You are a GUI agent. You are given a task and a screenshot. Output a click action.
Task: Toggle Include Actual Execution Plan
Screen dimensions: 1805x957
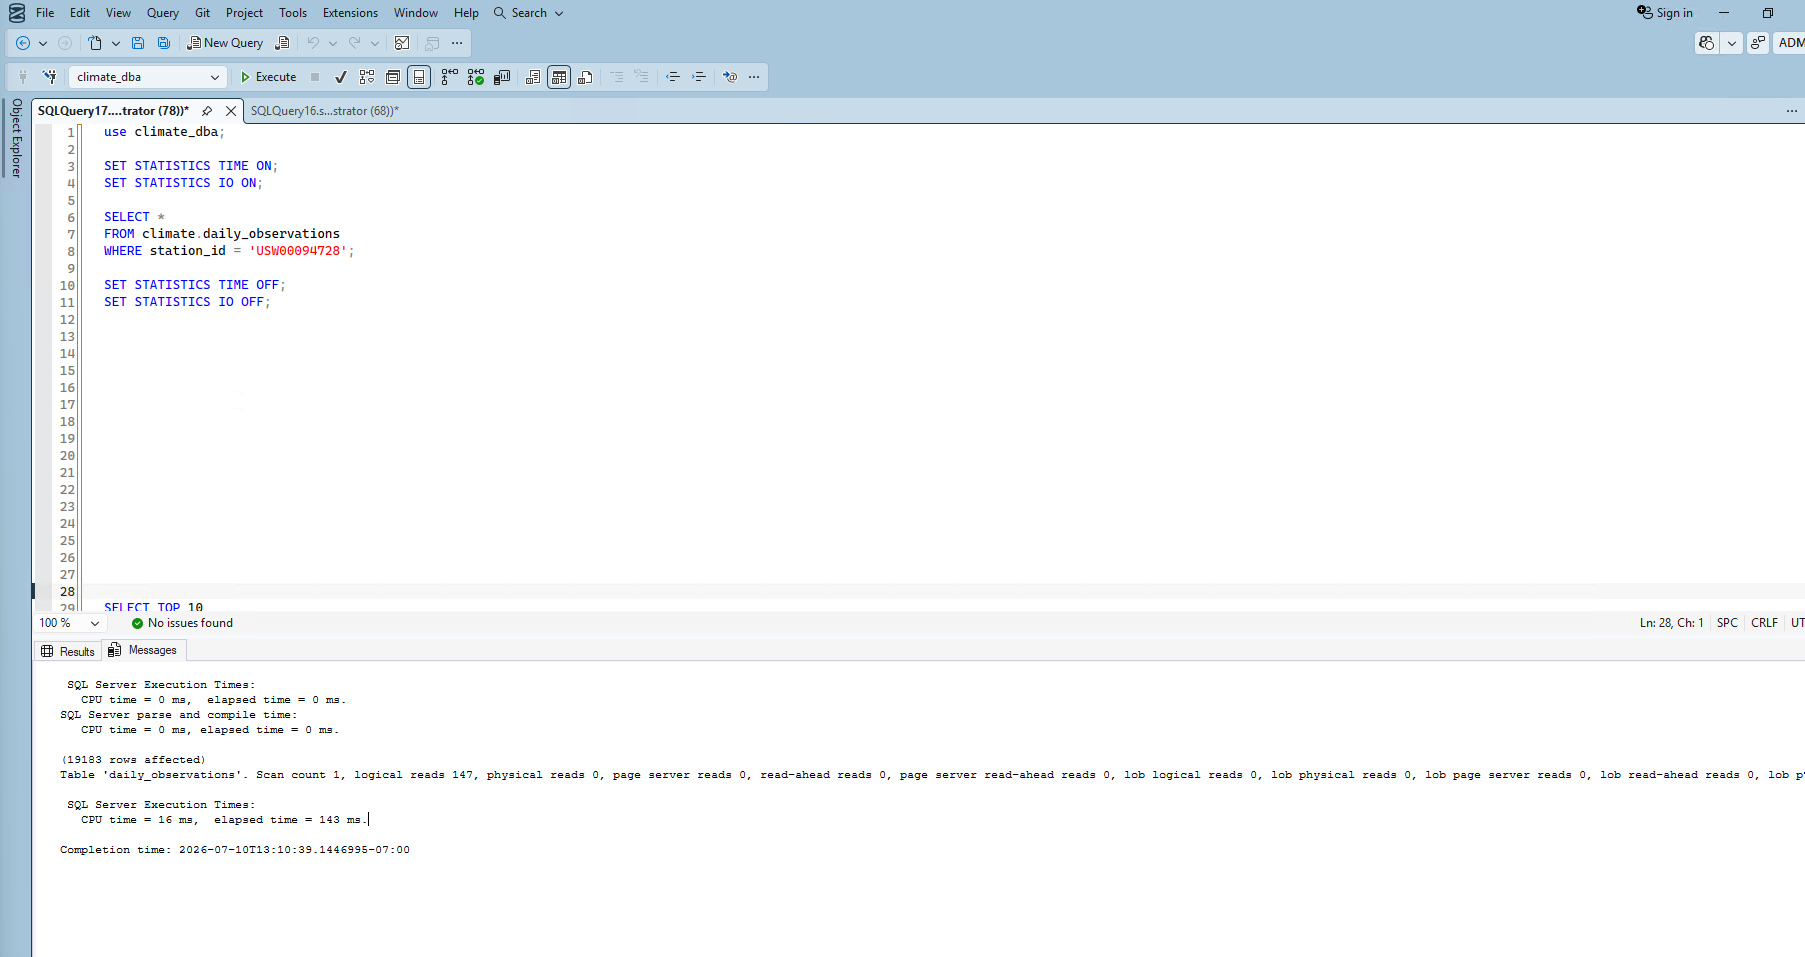[x=450, y=77]
